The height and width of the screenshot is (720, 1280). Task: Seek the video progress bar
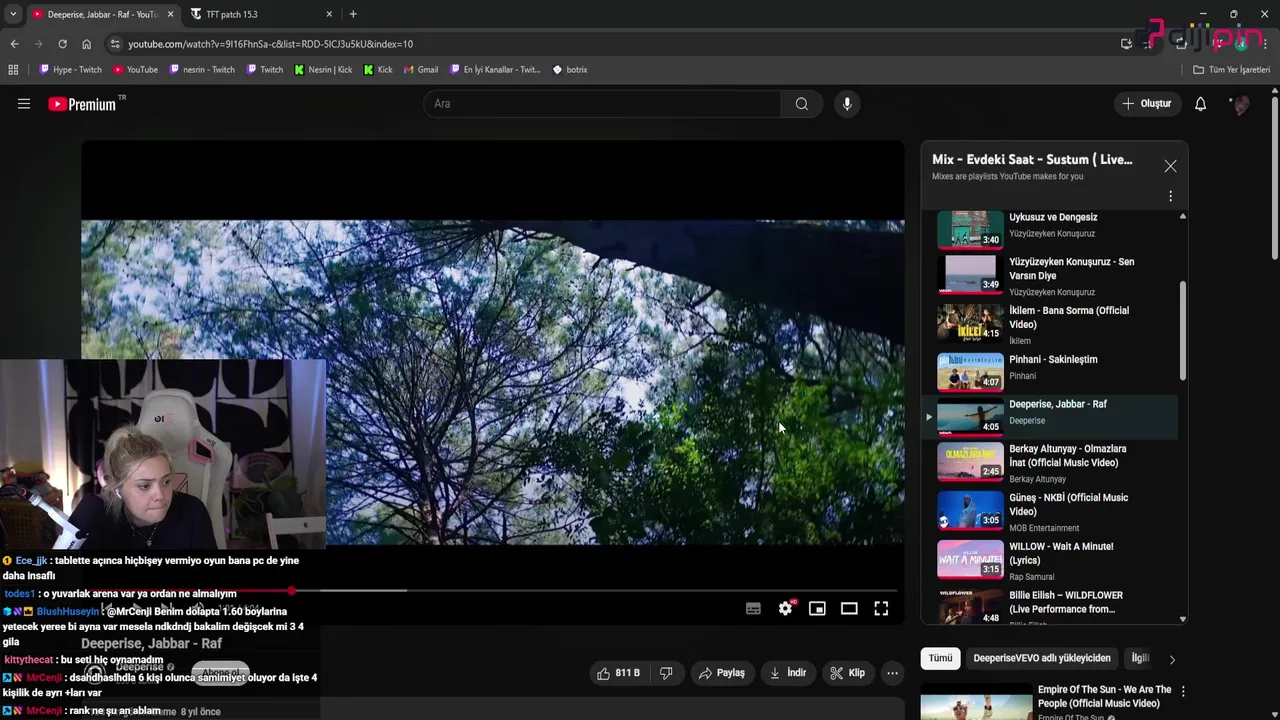click(x=492, y=591)
